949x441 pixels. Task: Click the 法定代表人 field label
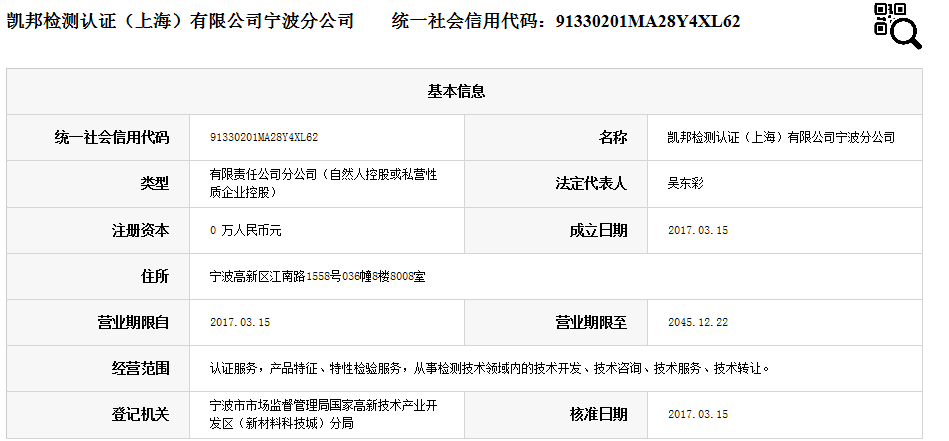[591, 183]
